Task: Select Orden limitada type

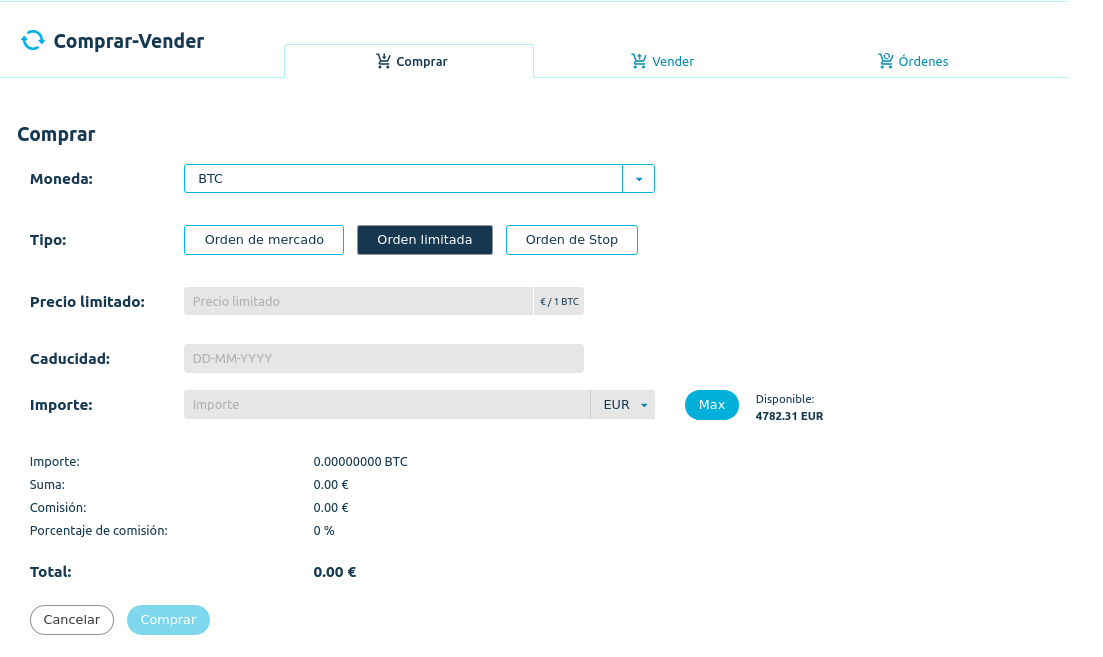Action: pyautogui.click(x=425, y=240)
